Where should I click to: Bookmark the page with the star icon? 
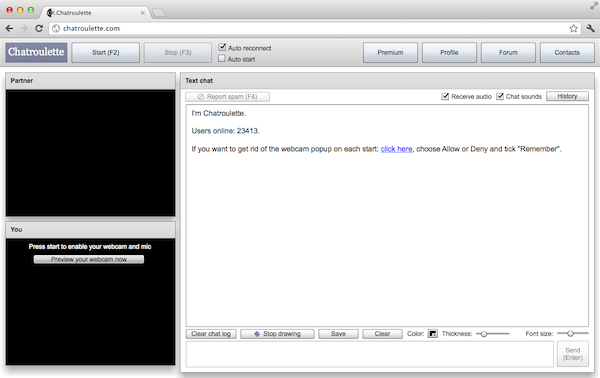click(573, 28)
